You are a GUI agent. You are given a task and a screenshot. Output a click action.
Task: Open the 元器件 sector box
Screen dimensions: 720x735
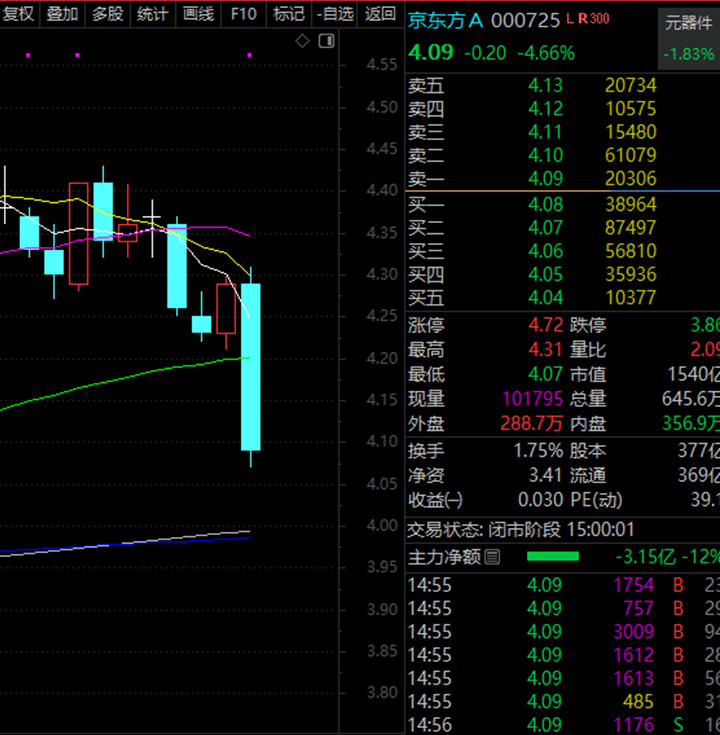(x=689, y=39)
